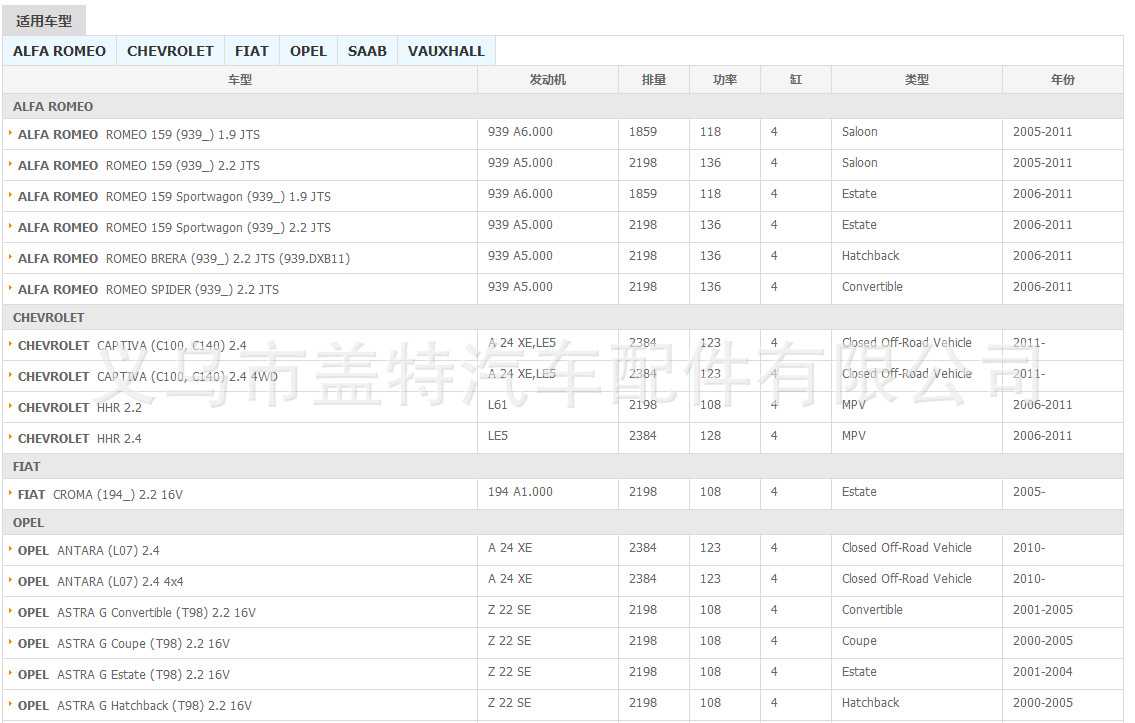Open ALFA ROMEO 159 (939_) 1.9 JTS link
This screenshot has height=723, width=1135.
point(138,135)
